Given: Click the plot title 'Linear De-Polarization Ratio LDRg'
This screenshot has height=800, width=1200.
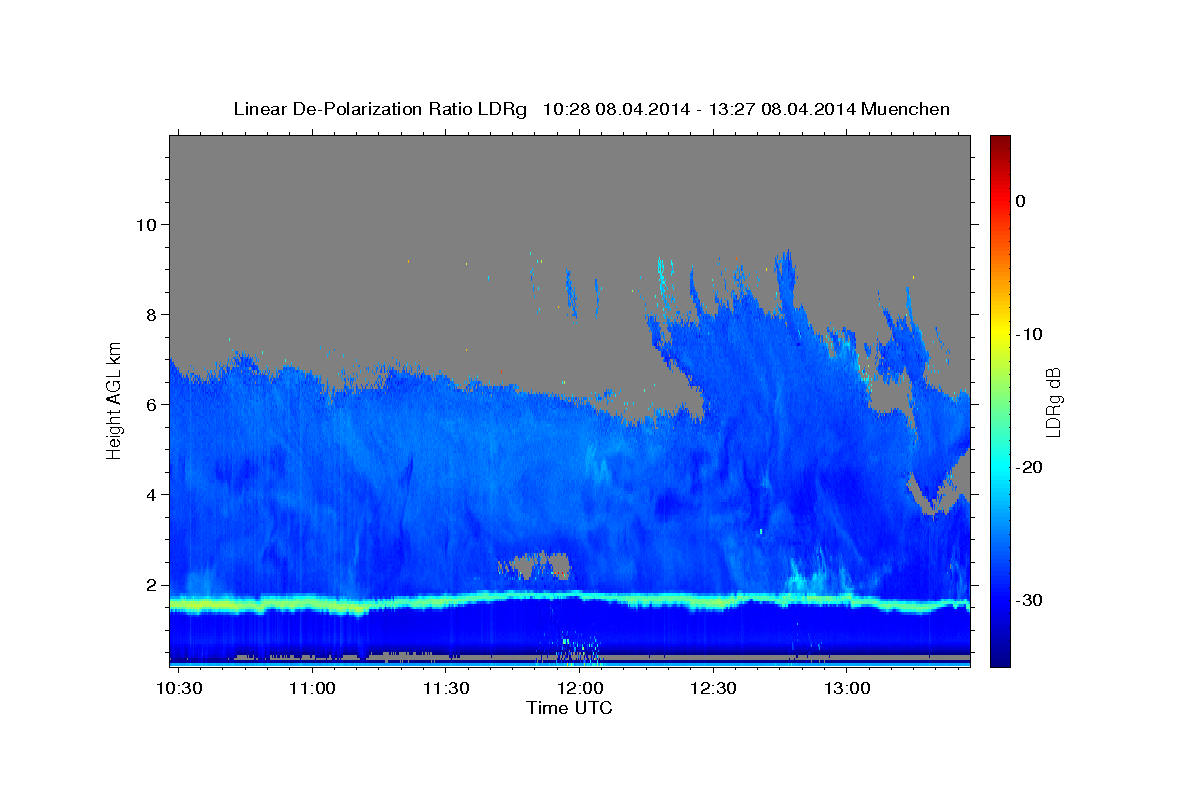Looking at the screenshot, I should pos(380,109).
